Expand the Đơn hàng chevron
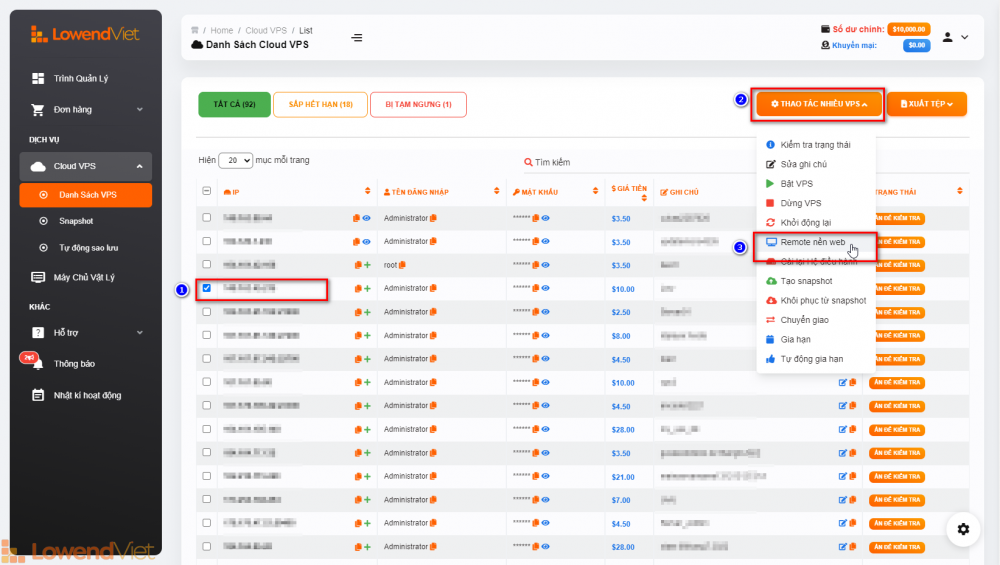The width and height of the screenshot is (1000, 565). point(140,110)
